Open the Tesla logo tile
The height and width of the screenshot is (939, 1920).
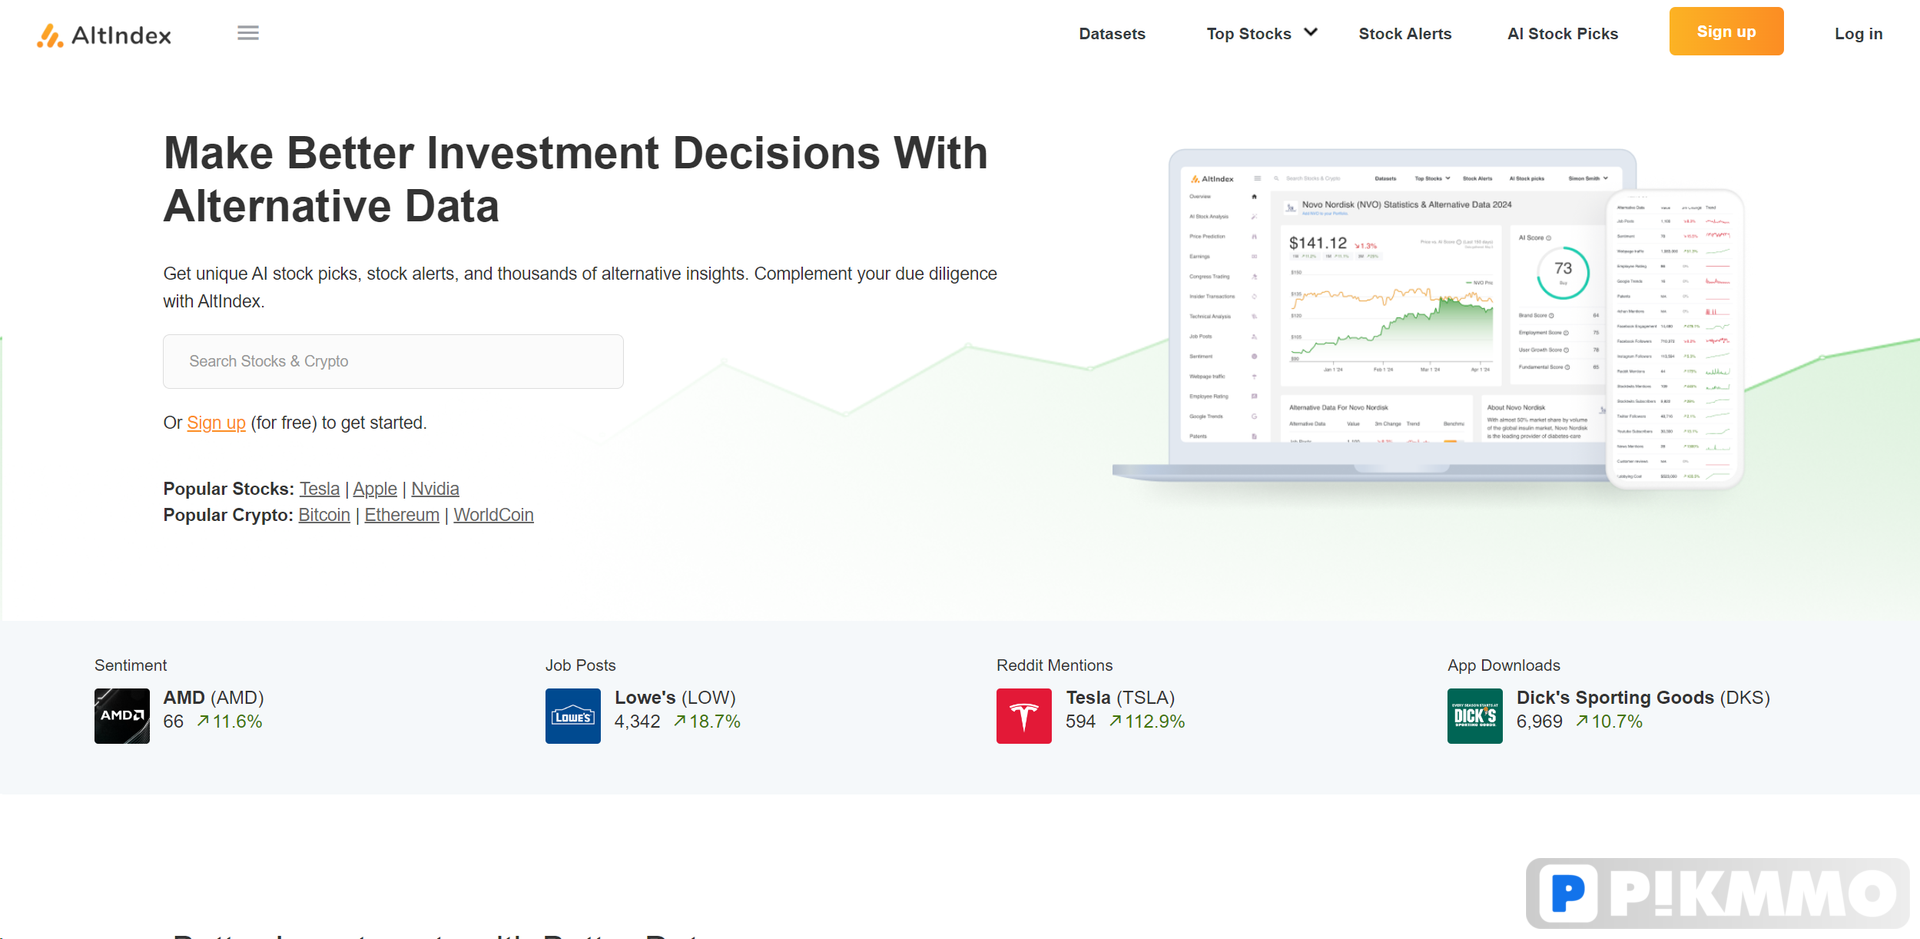1024,716
